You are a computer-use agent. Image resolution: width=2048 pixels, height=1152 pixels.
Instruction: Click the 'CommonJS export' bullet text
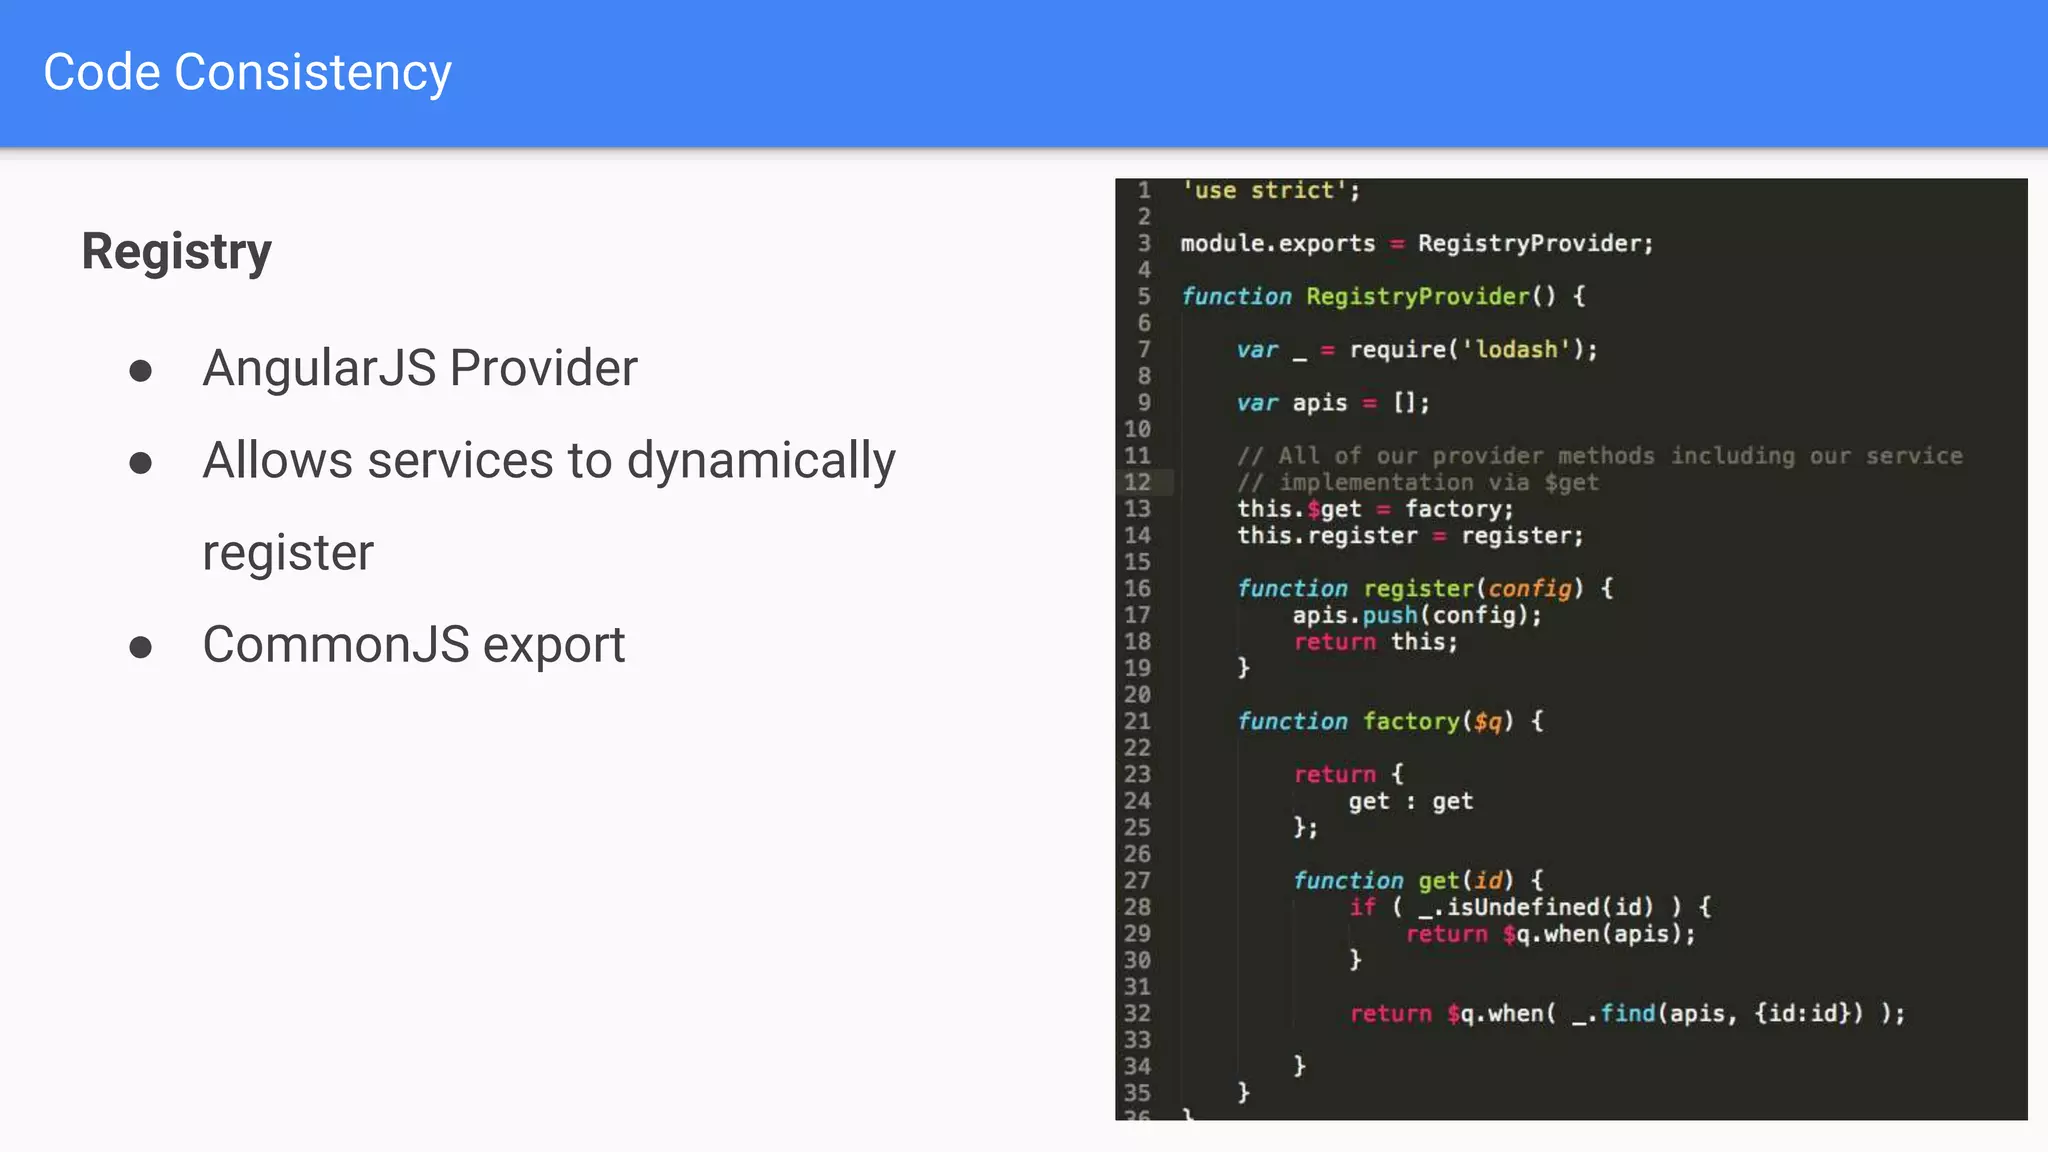[414, 644]
